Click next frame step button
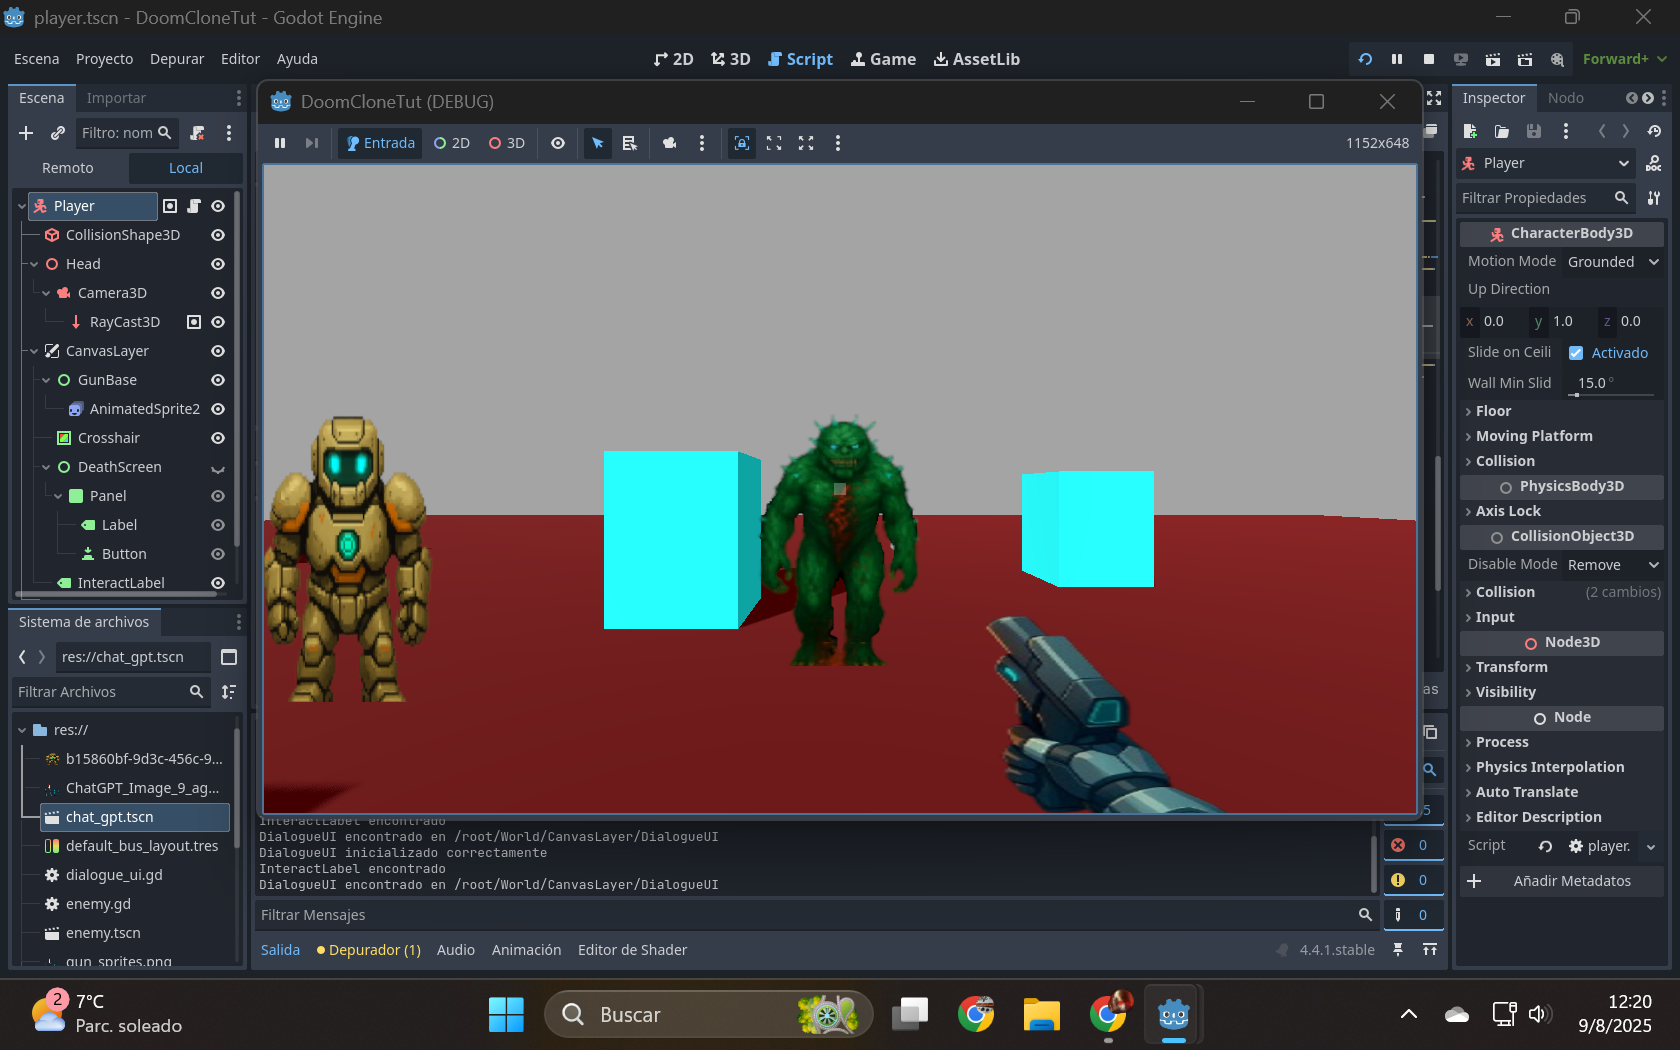 tap(312, 143)
